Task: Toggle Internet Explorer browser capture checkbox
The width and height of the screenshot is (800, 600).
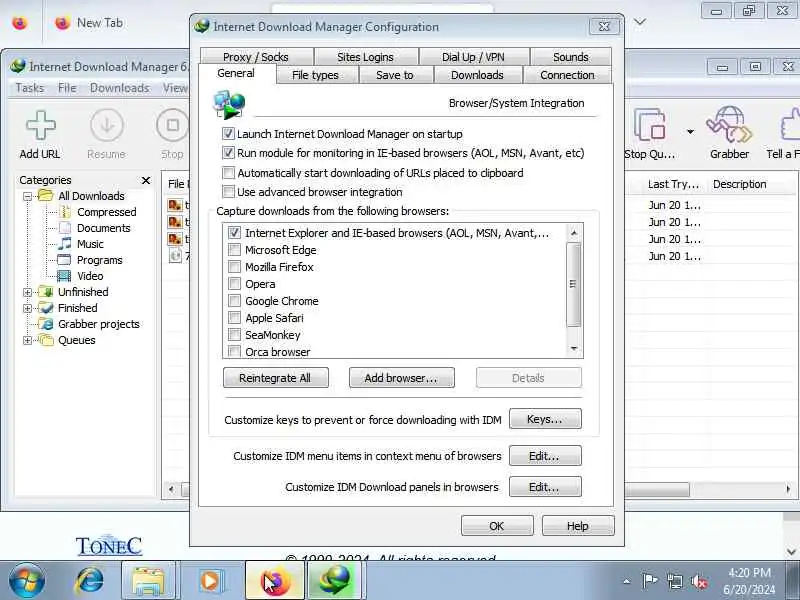Action: pyautogui.click(x=234, y=233)
